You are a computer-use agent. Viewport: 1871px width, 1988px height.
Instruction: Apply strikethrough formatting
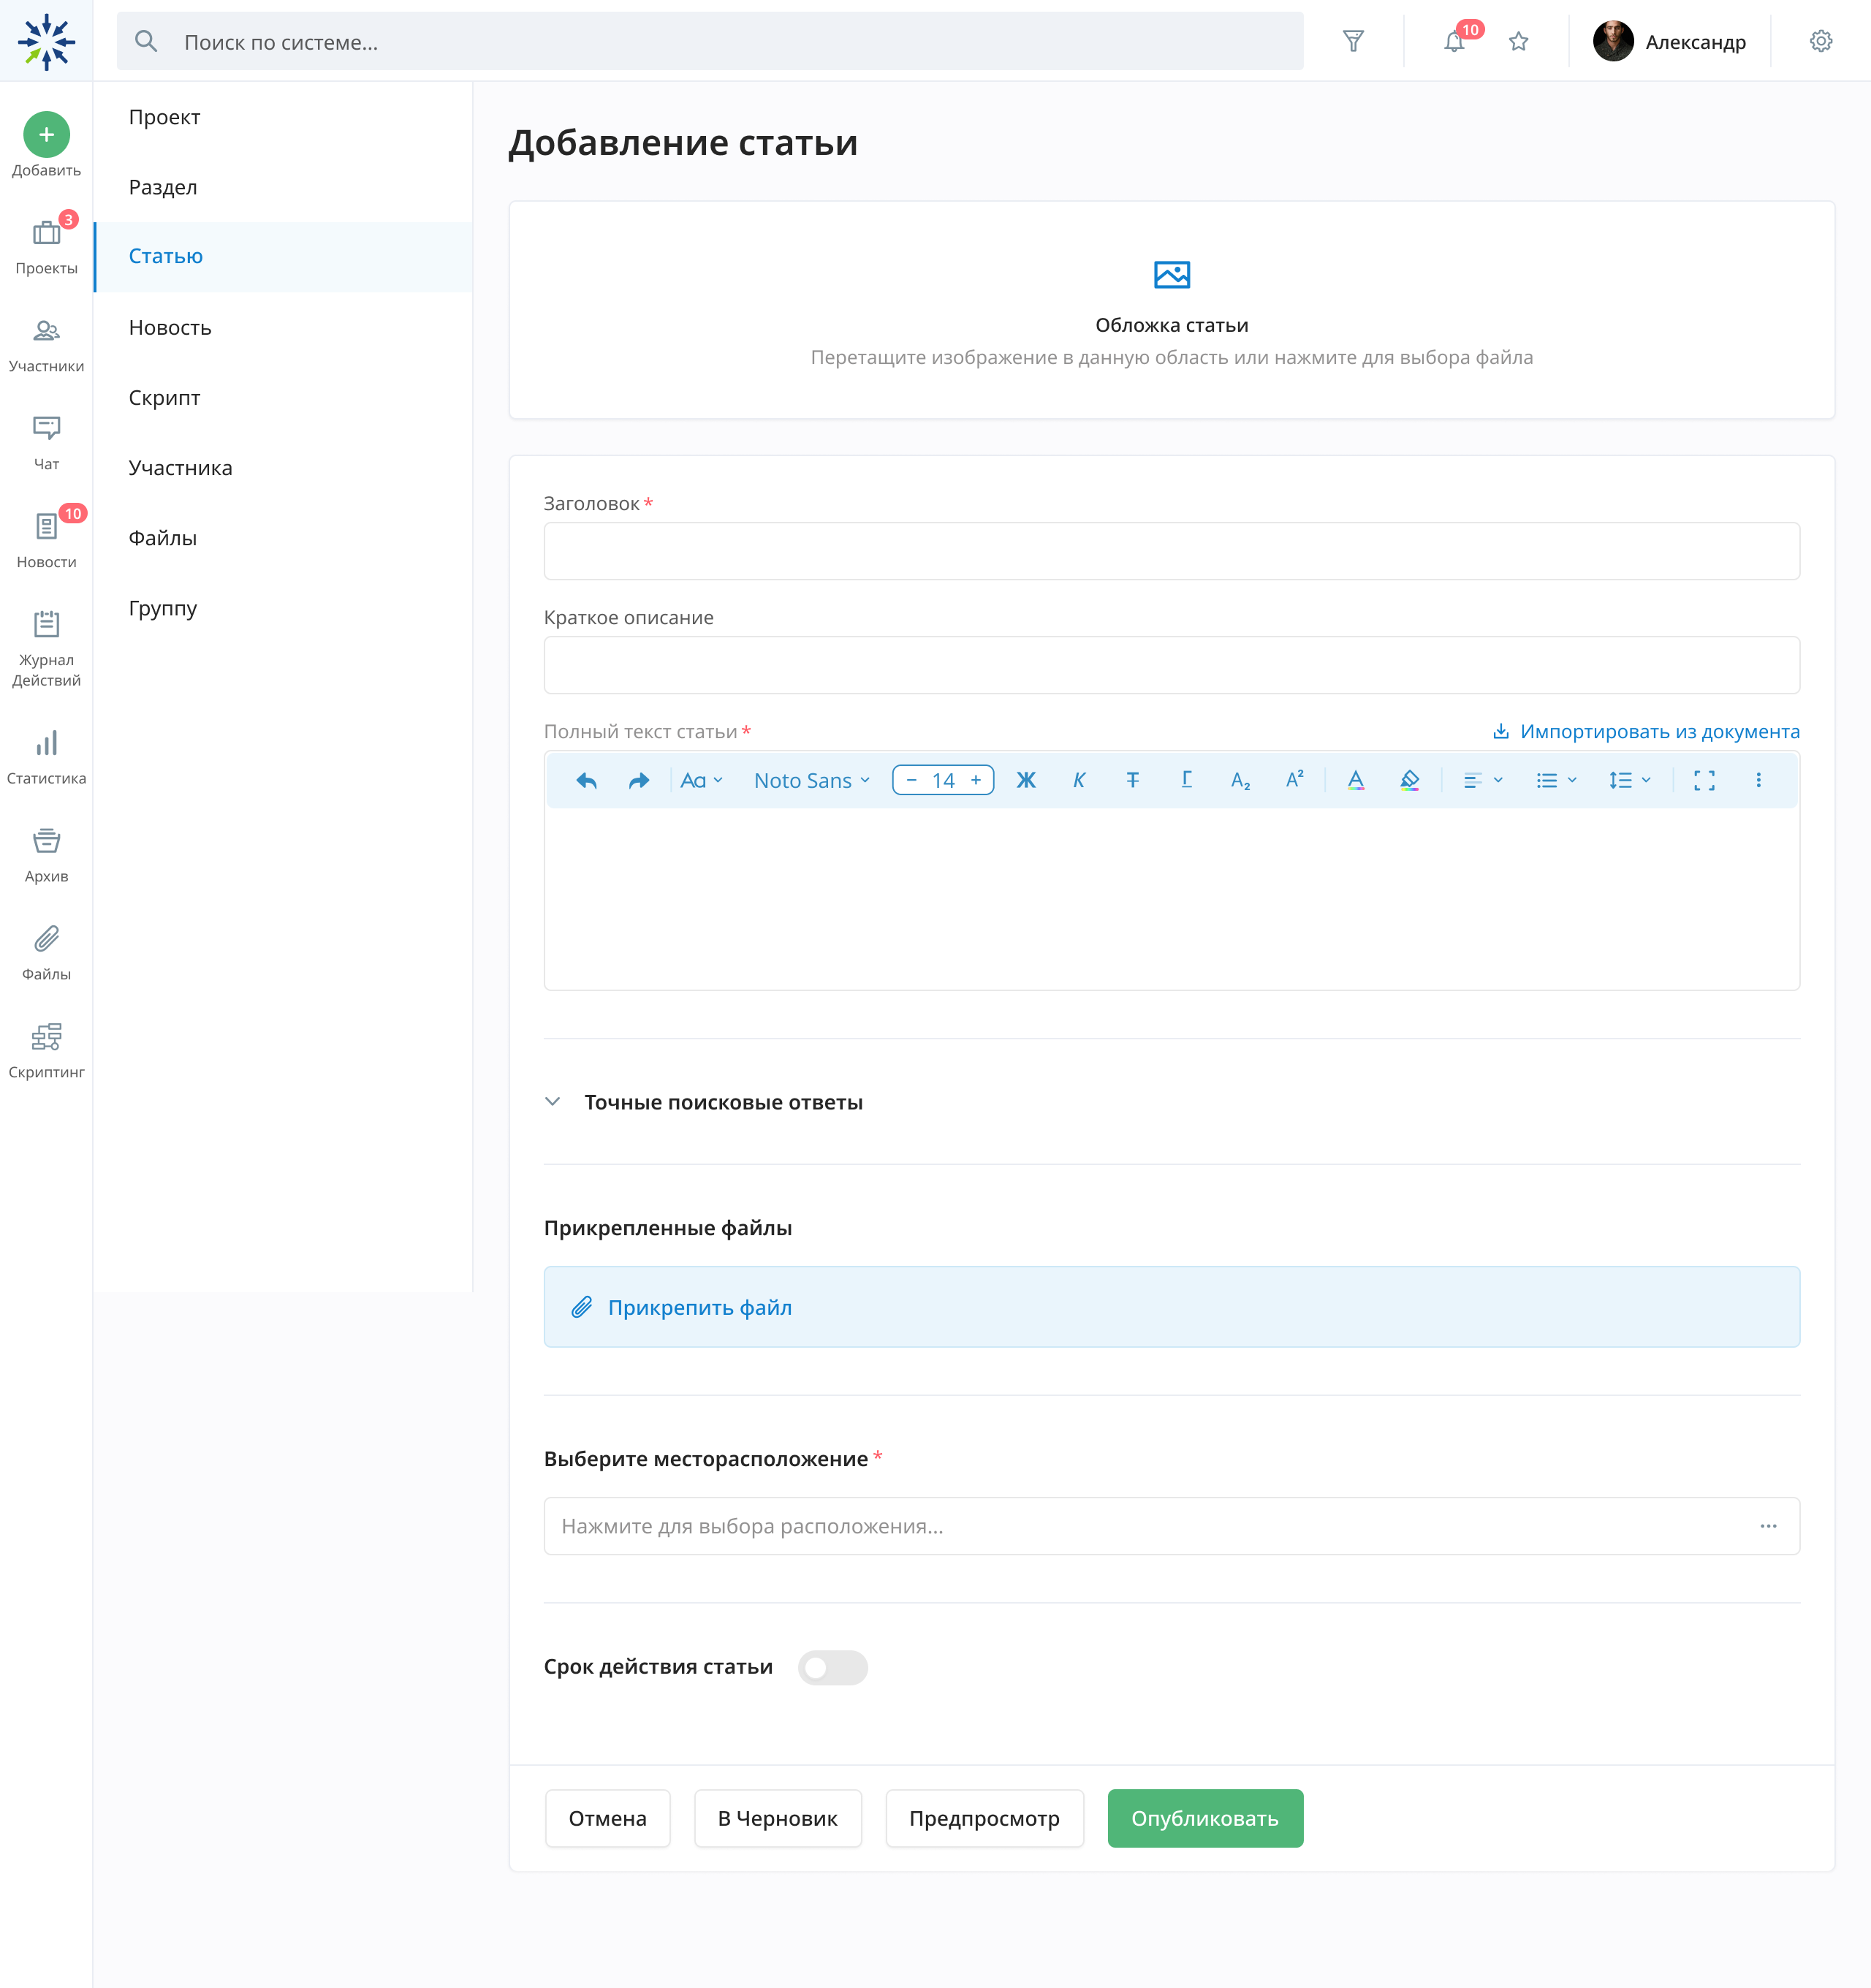click(1132, 780)
